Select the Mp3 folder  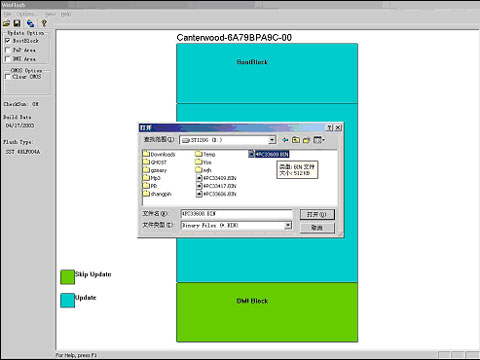tap(152, 178)
